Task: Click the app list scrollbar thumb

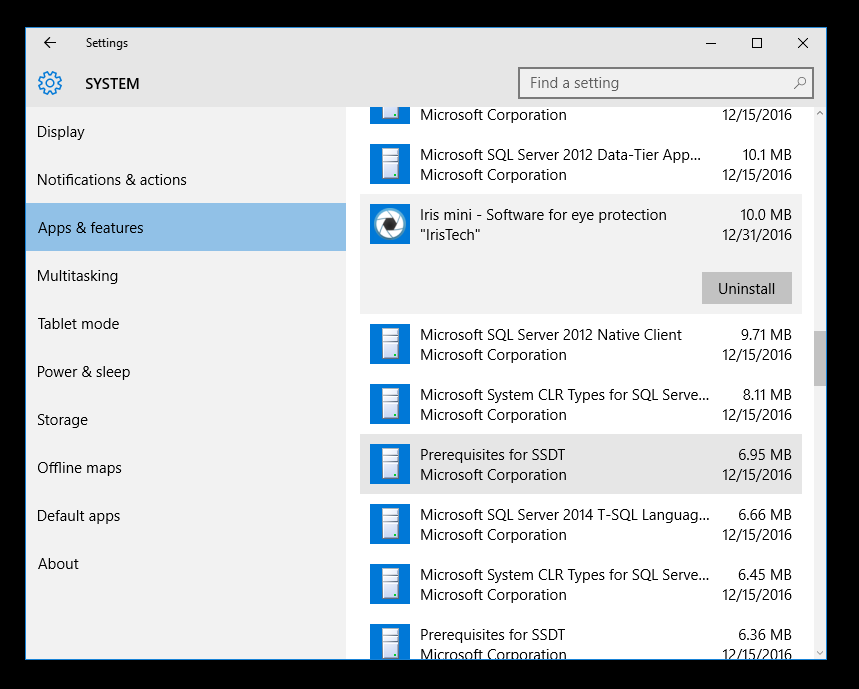Action: coord(820,358)
